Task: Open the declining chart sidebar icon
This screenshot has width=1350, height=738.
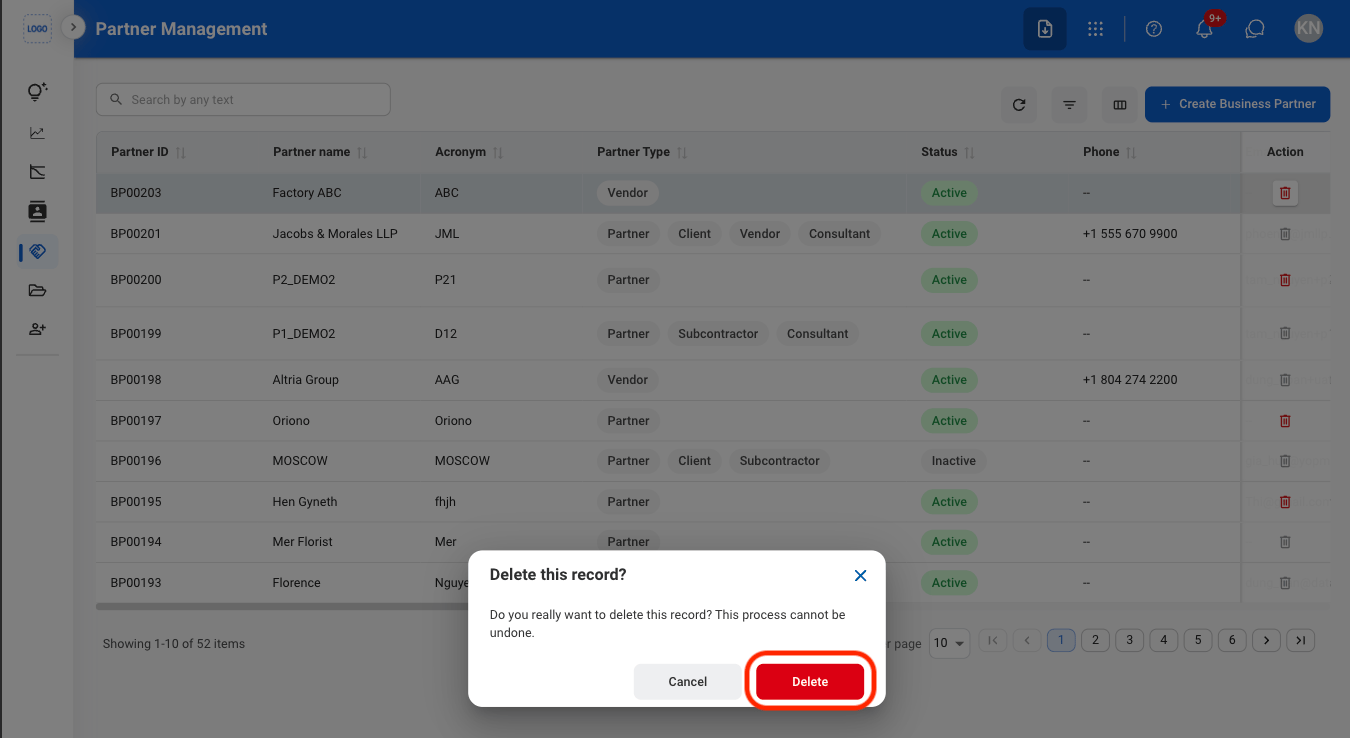Action: tap(37, 172)
